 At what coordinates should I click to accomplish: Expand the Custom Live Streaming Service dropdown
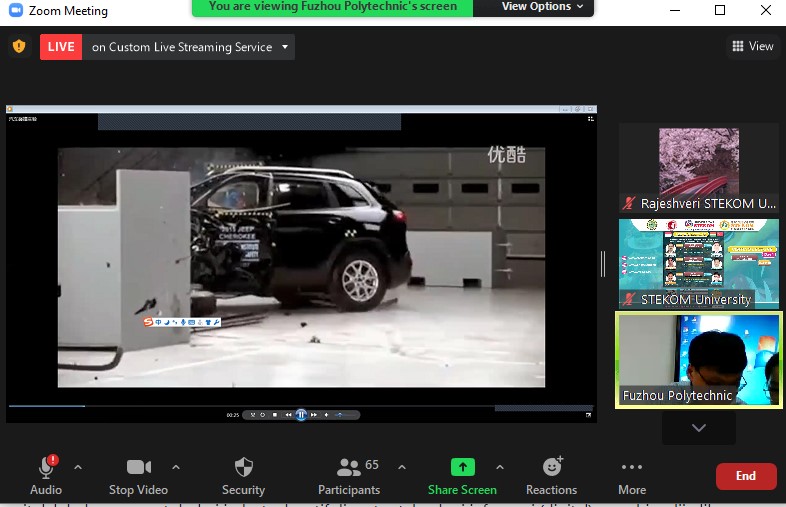click(x=285, y=47)
